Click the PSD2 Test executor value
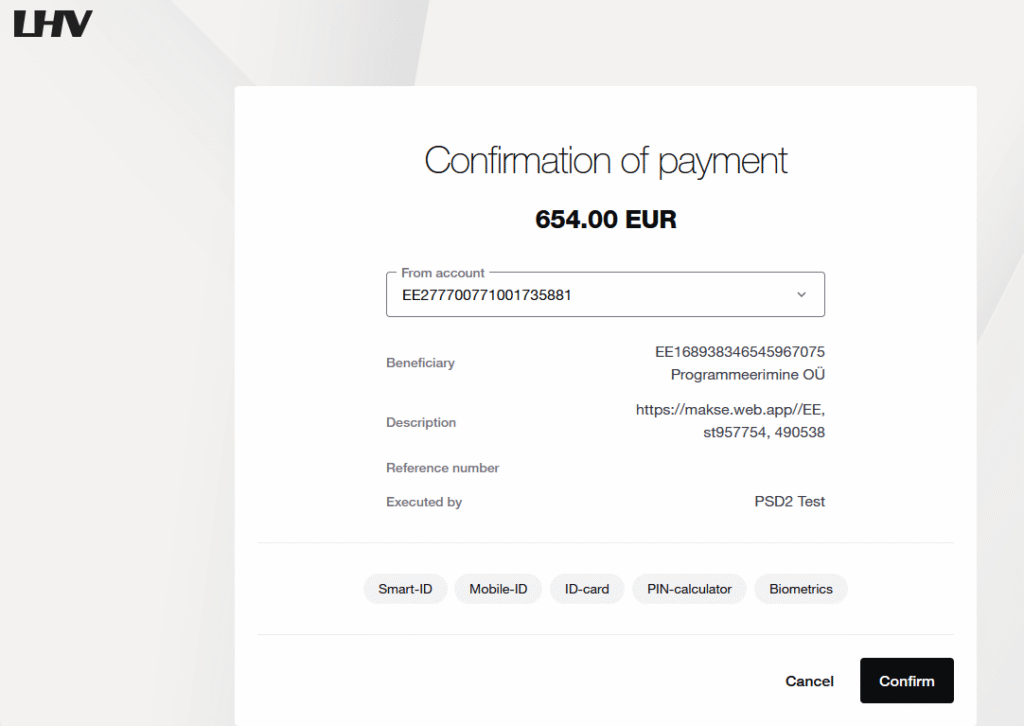Image resolution: width=1024 pixels, height=726 pixels. tap(789, 502)
